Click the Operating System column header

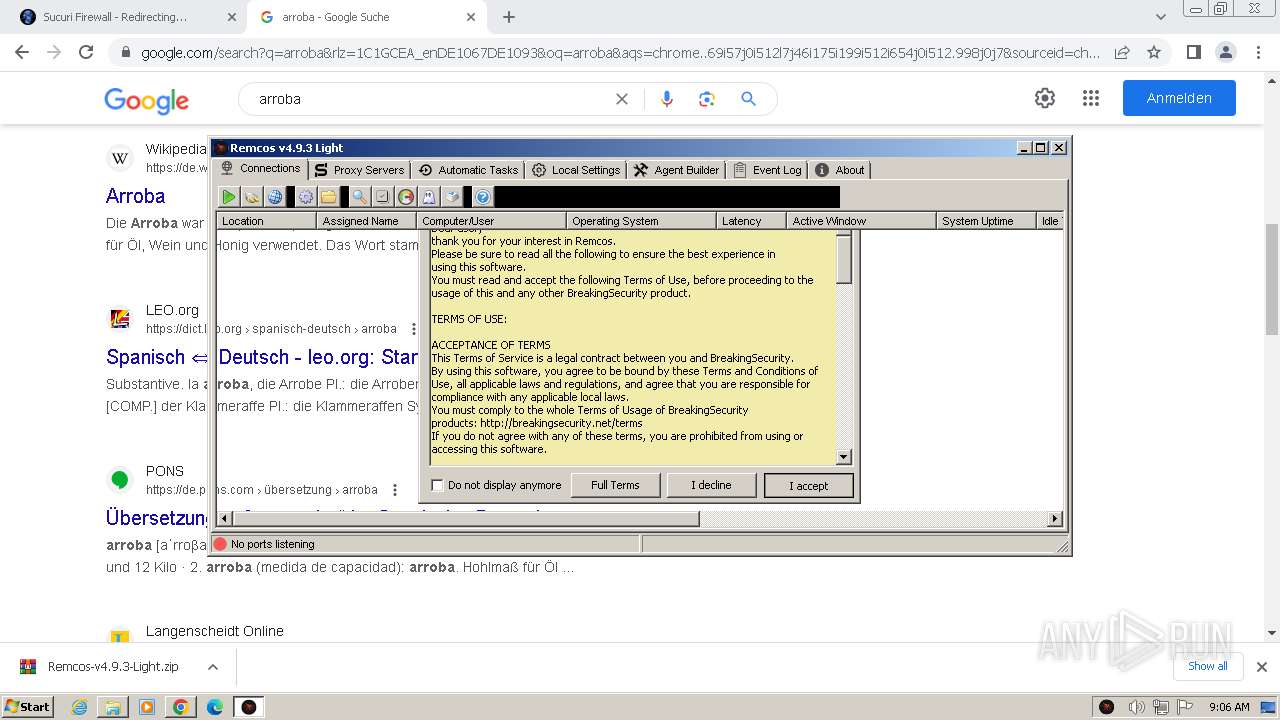pyautogui.click(x=641, y=221)
